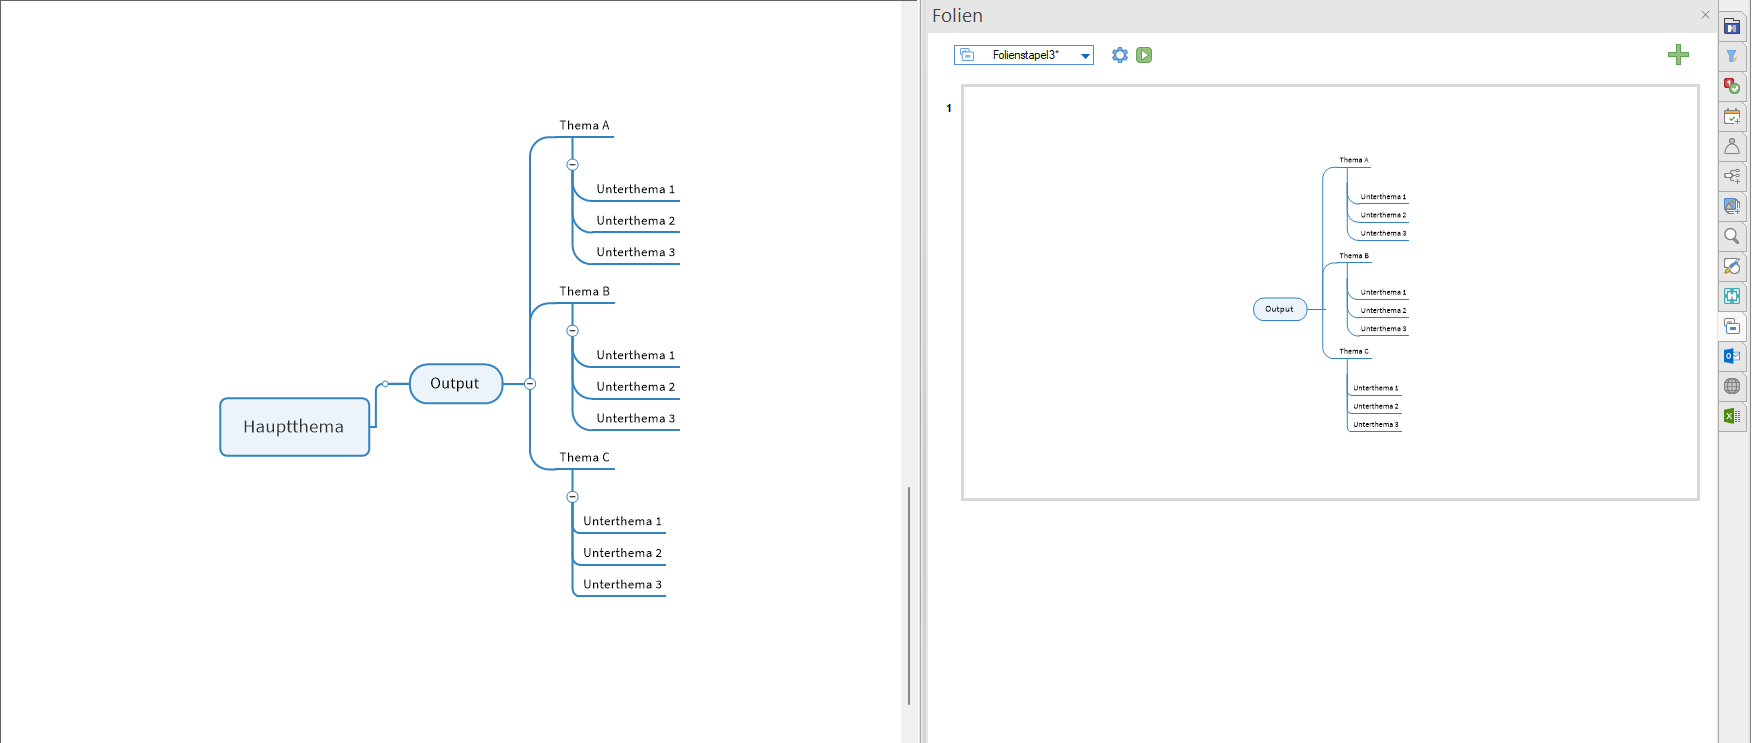This screenshot has height=743, width=1757.
Task: Select Unterthema 2 under Thema A
Action: pos(636,221)
